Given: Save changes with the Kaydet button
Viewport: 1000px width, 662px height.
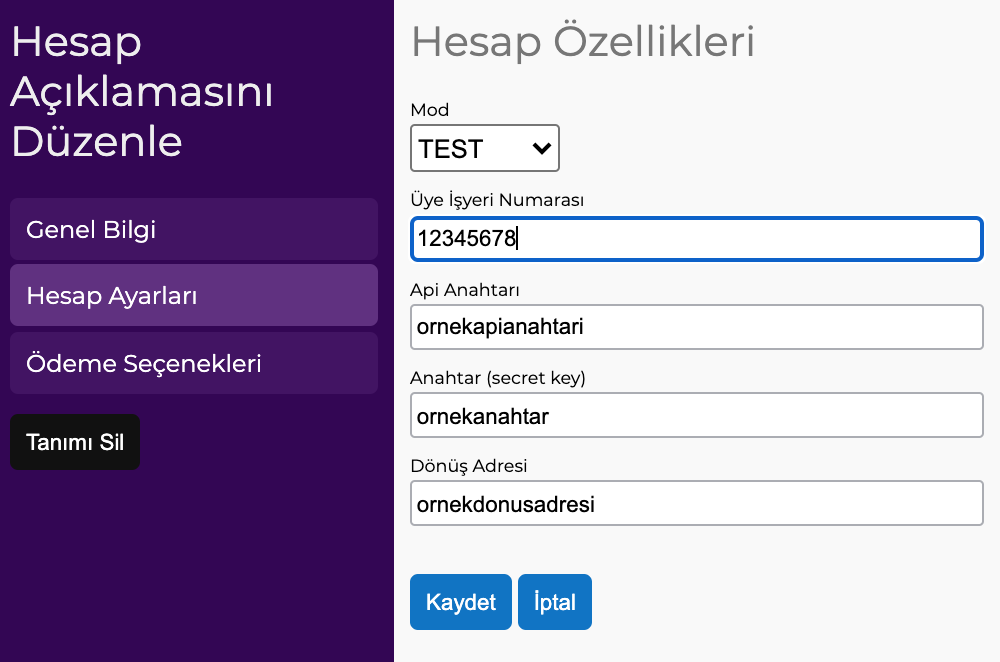Looking at the screenshot, I should (460, 602).
